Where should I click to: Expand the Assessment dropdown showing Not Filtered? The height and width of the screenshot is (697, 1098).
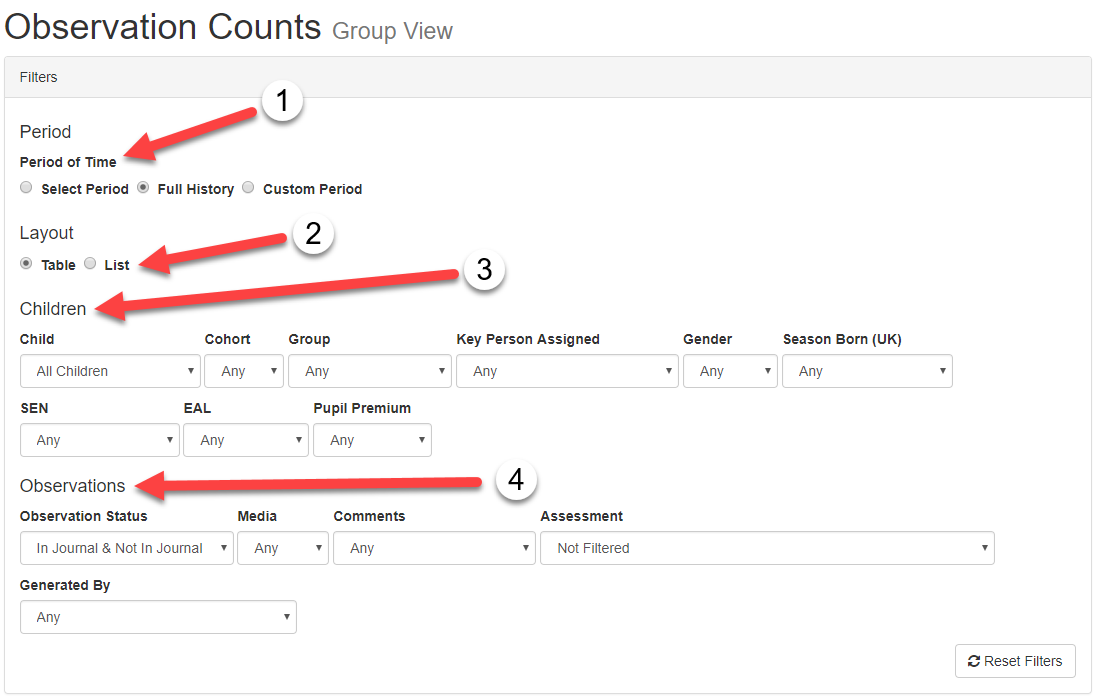[x=767, y=548]
